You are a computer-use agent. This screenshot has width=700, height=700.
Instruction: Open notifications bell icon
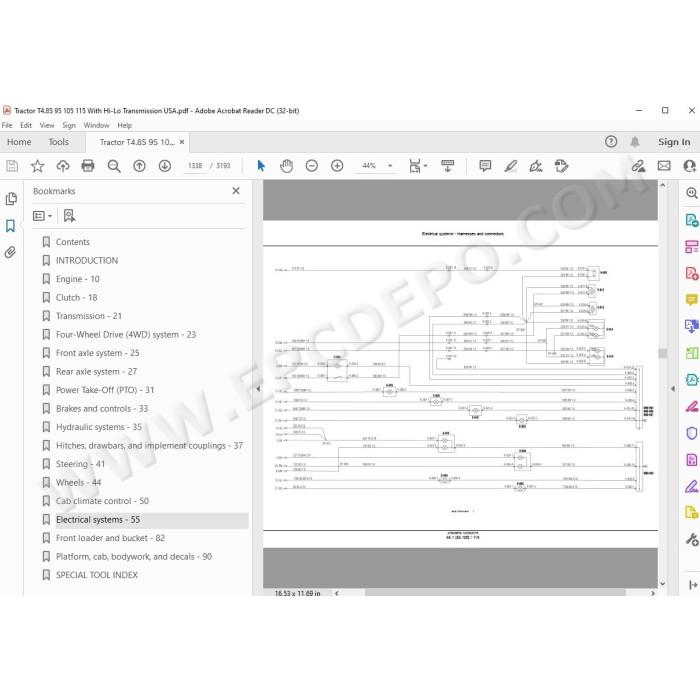634,142
